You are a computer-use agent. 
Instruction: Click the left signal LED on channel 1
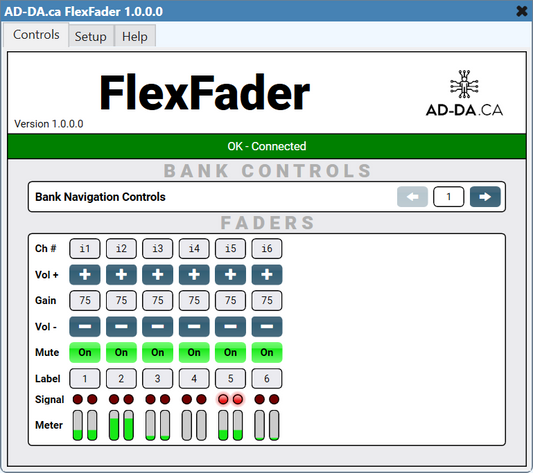(x=78, y=399)
